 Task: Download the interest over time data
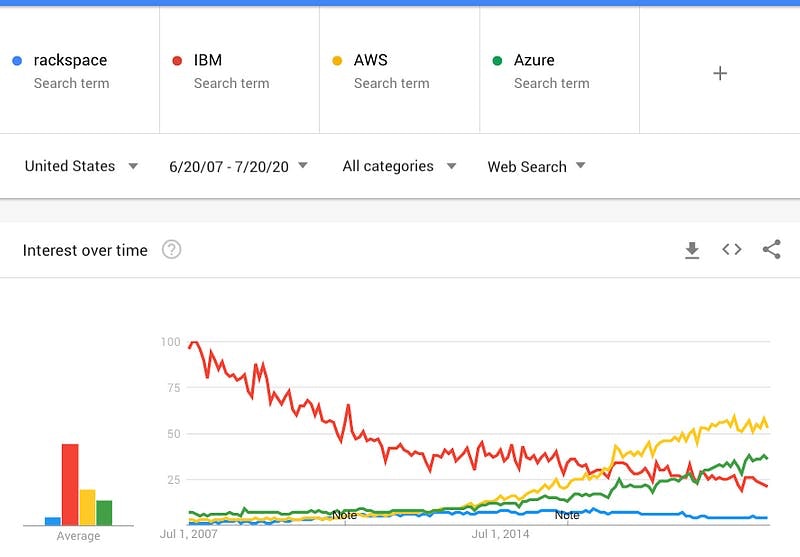pyautogui.click(x=692, y=250)
